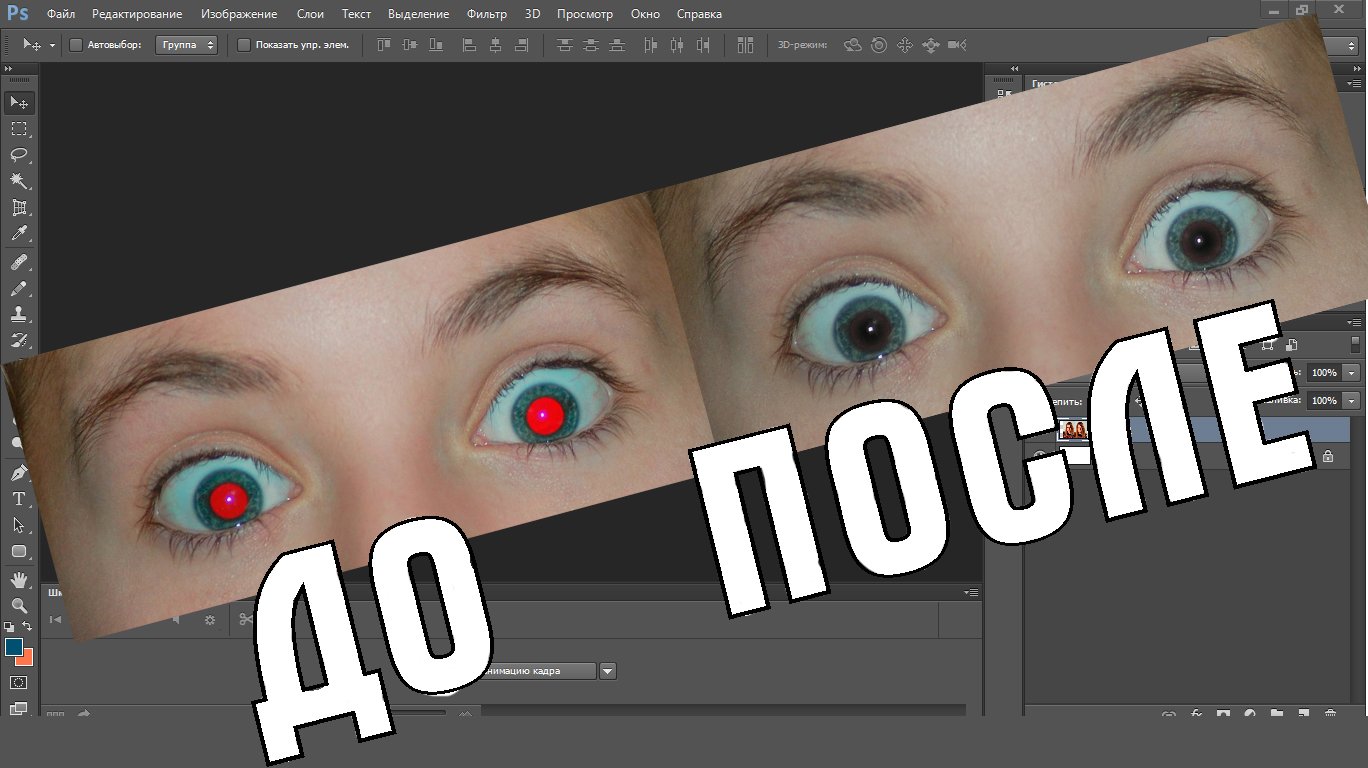Viewport: 1368px width, 768px height.
Task: Toggle the Автовыбор checkbox
Action: (76, 45)
